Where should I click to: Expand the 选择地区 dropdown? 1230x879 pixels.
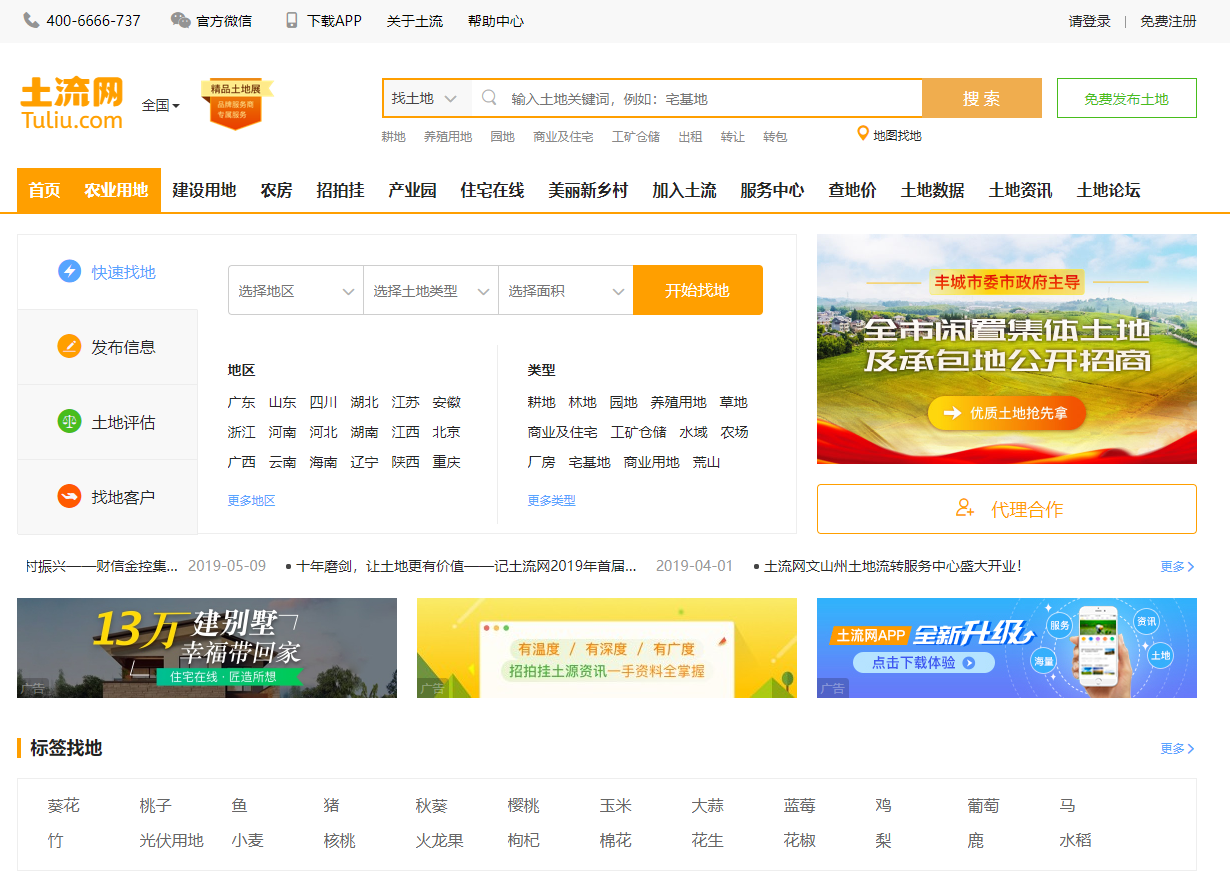[x=295, y=291]
